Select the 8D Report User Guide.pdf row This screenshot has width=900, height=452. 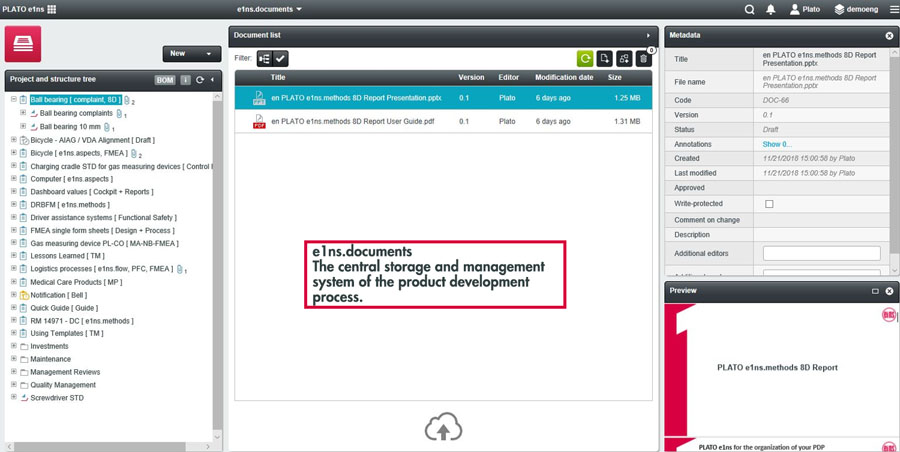coord(443,121)
